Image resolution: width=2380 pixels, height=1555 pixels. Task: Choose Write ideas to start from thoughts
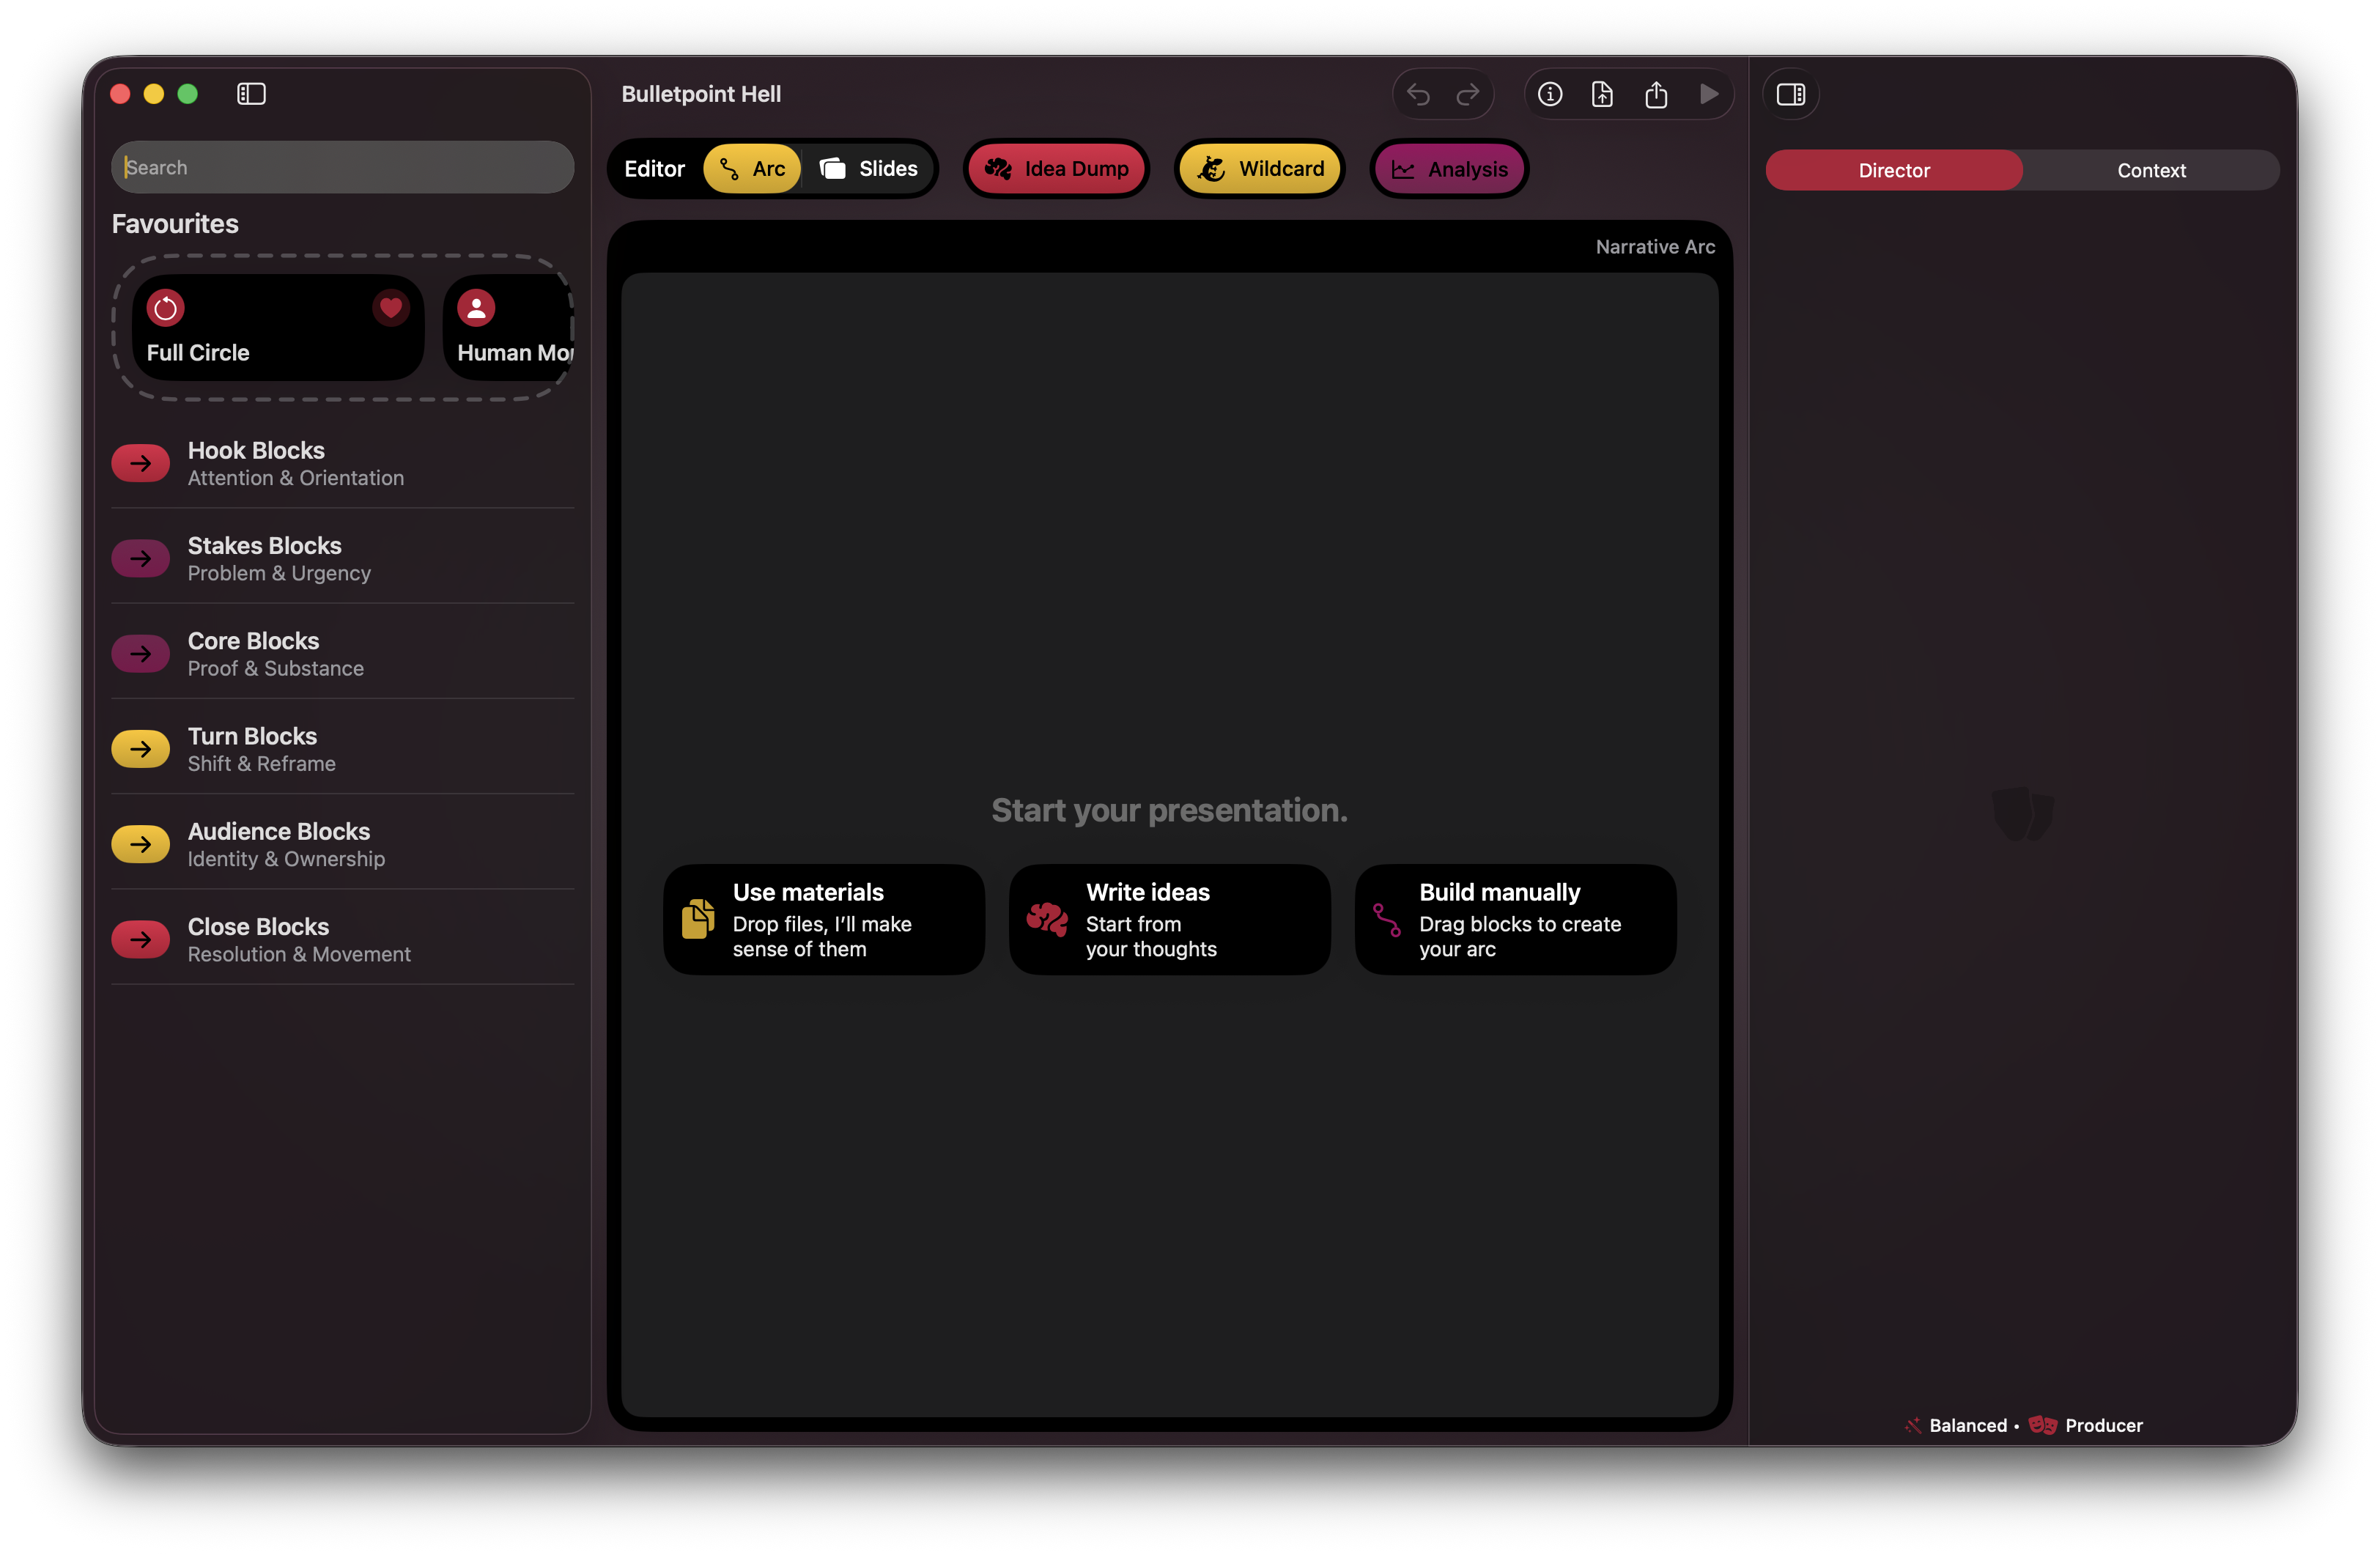coord(1168,918)
